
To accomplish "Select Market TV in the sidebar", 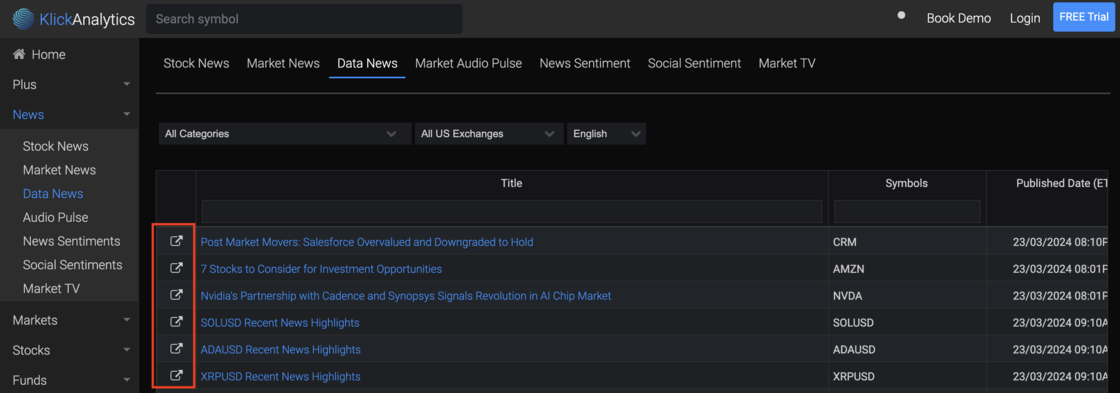I will tap(51, 289).
